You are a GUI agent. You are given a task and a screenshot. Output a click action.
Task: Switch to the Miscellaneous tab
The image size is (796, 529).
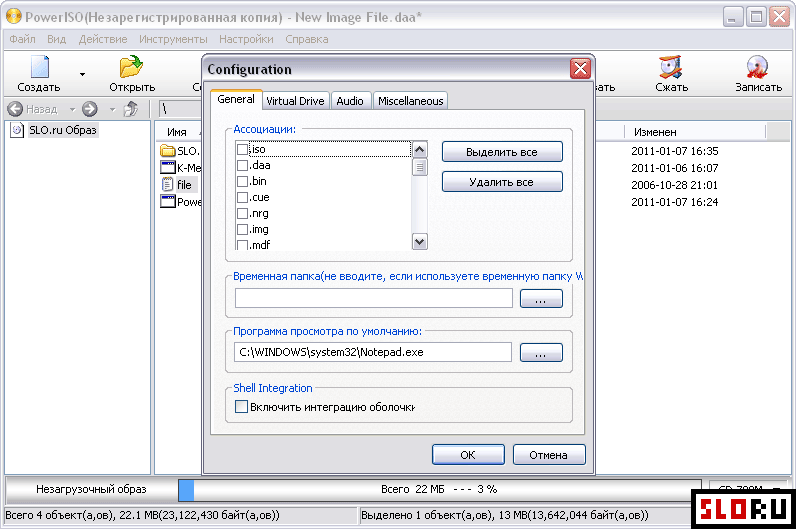410,101
